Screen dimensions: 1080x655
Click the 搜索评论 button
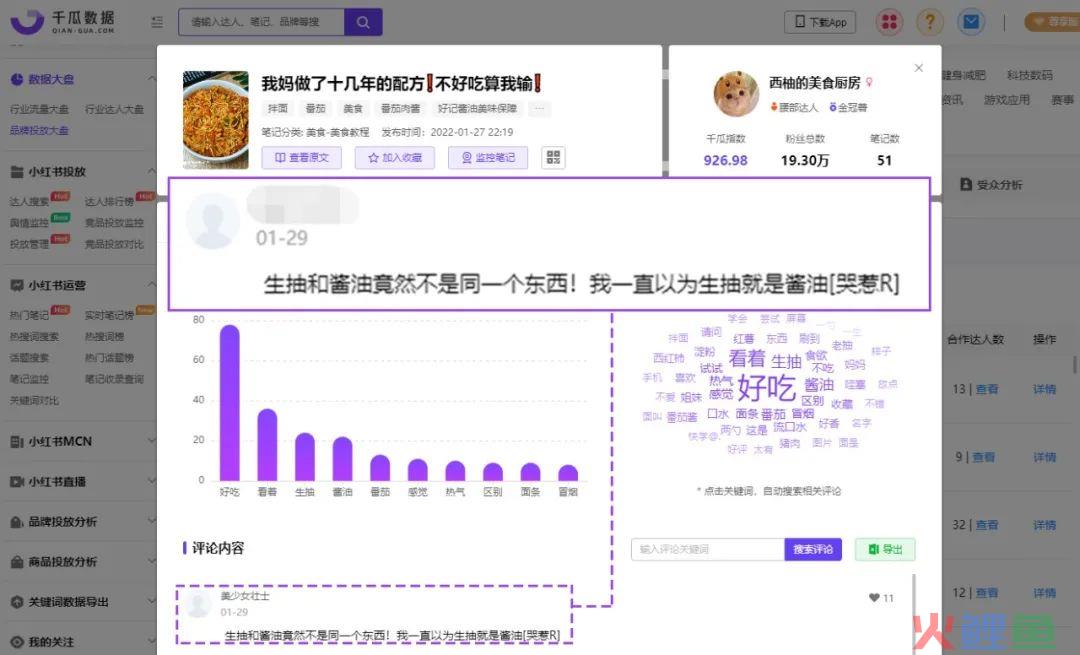pos(813,550)
